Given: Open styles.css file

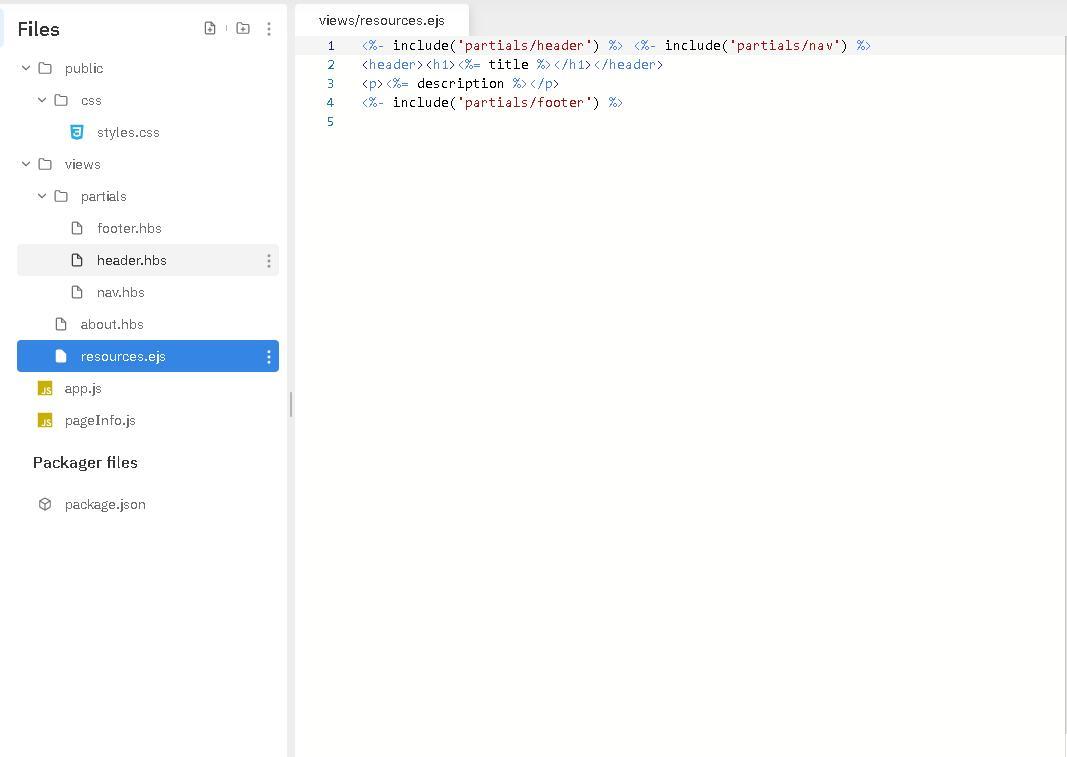Looking at the screenshot, I should (x=128, y=132).
